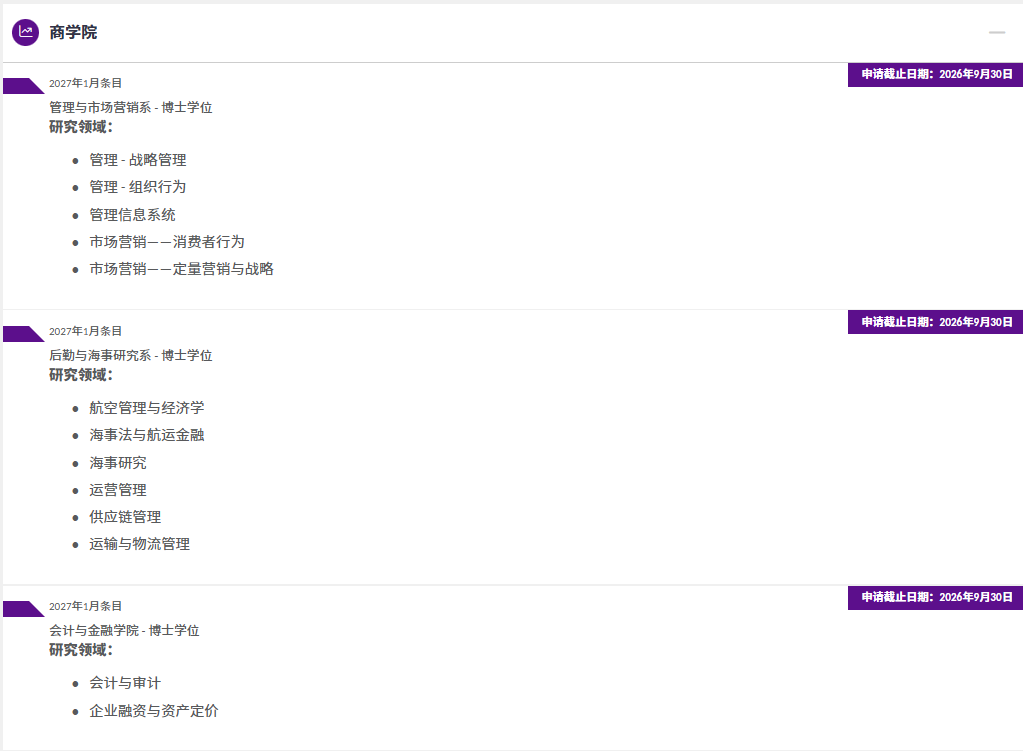This screenshot has width=1023, height=751.
Task: Click purple flag marker beside 管理与市场营销系
Action: pos(22,86)
